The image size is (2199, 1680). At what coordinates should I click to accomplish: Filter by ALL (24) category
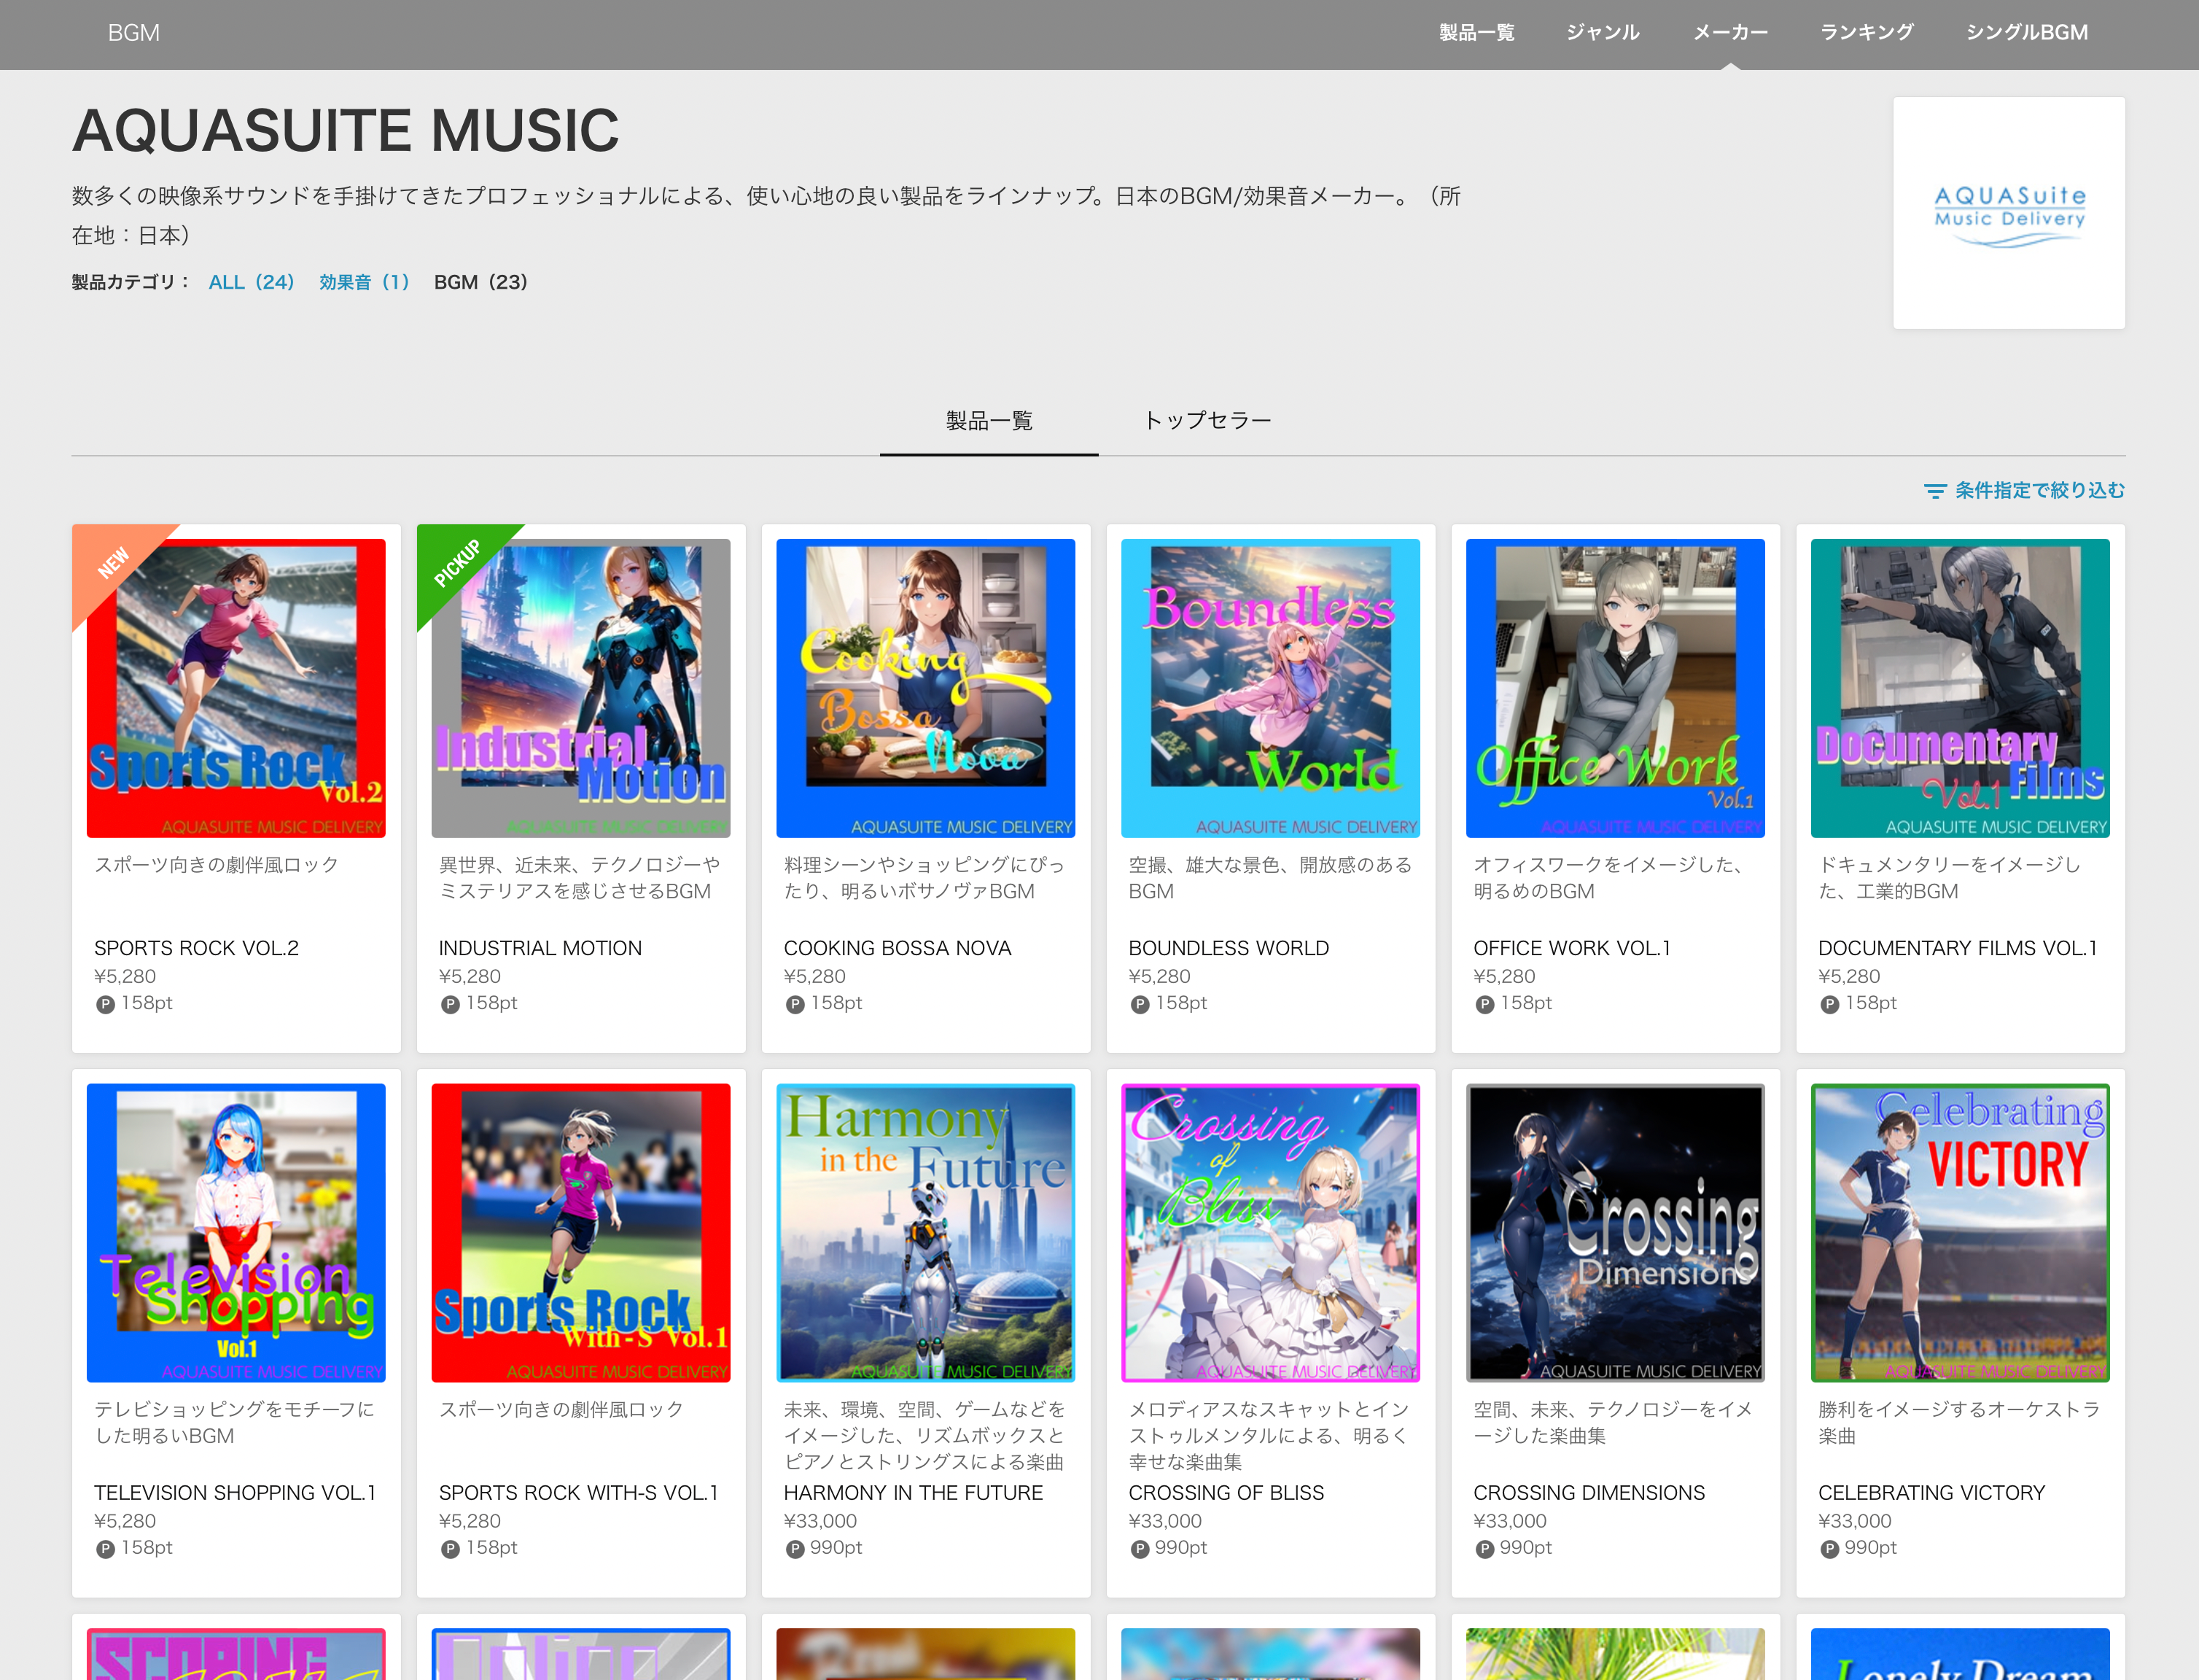tap(251, 282)
